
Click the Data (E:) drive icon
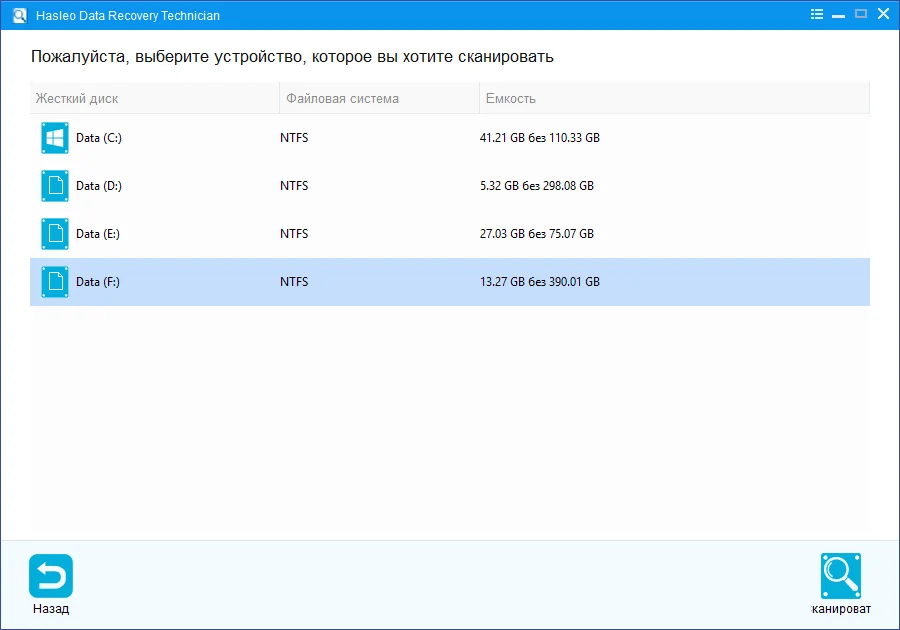55,234
